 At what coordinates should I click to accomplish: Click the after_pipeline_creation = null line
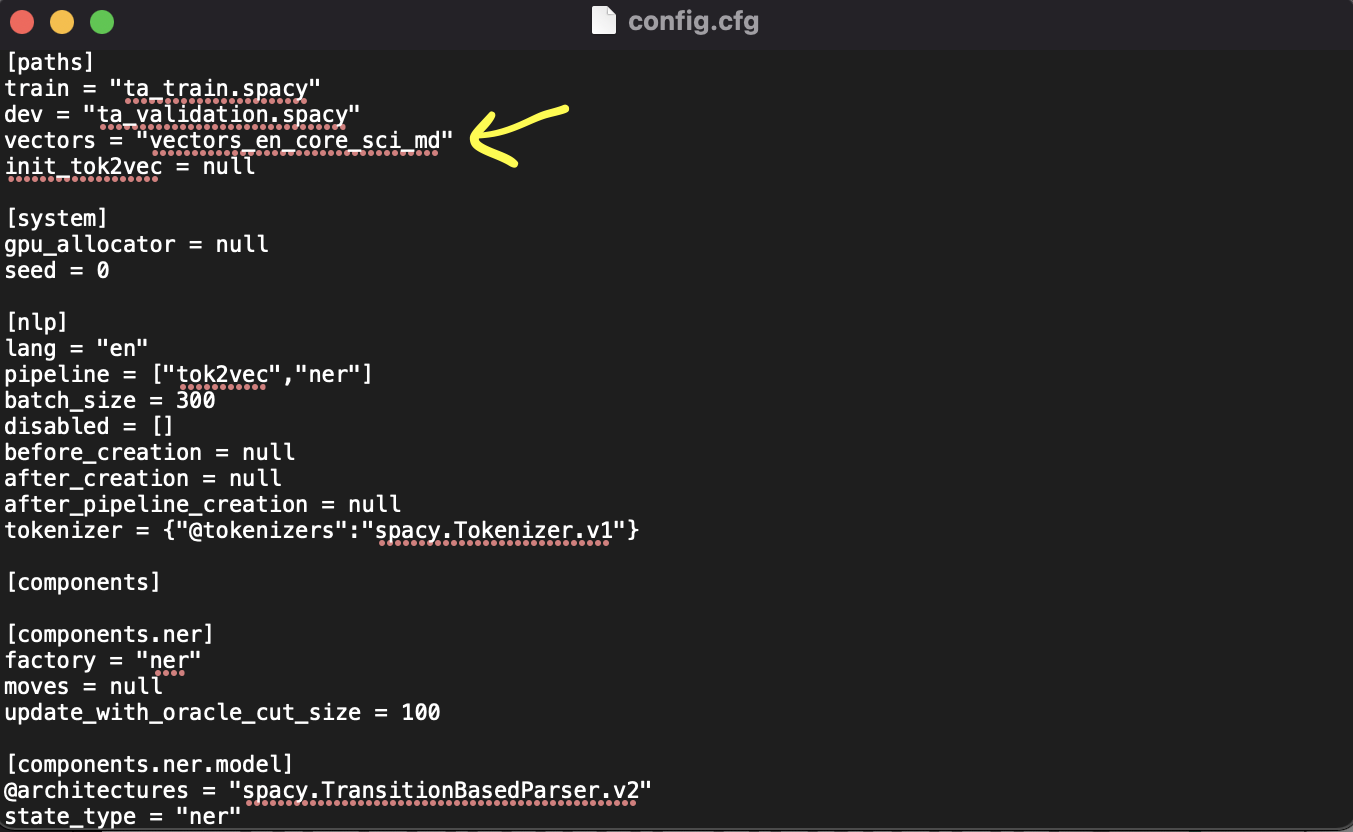point(203,505)
